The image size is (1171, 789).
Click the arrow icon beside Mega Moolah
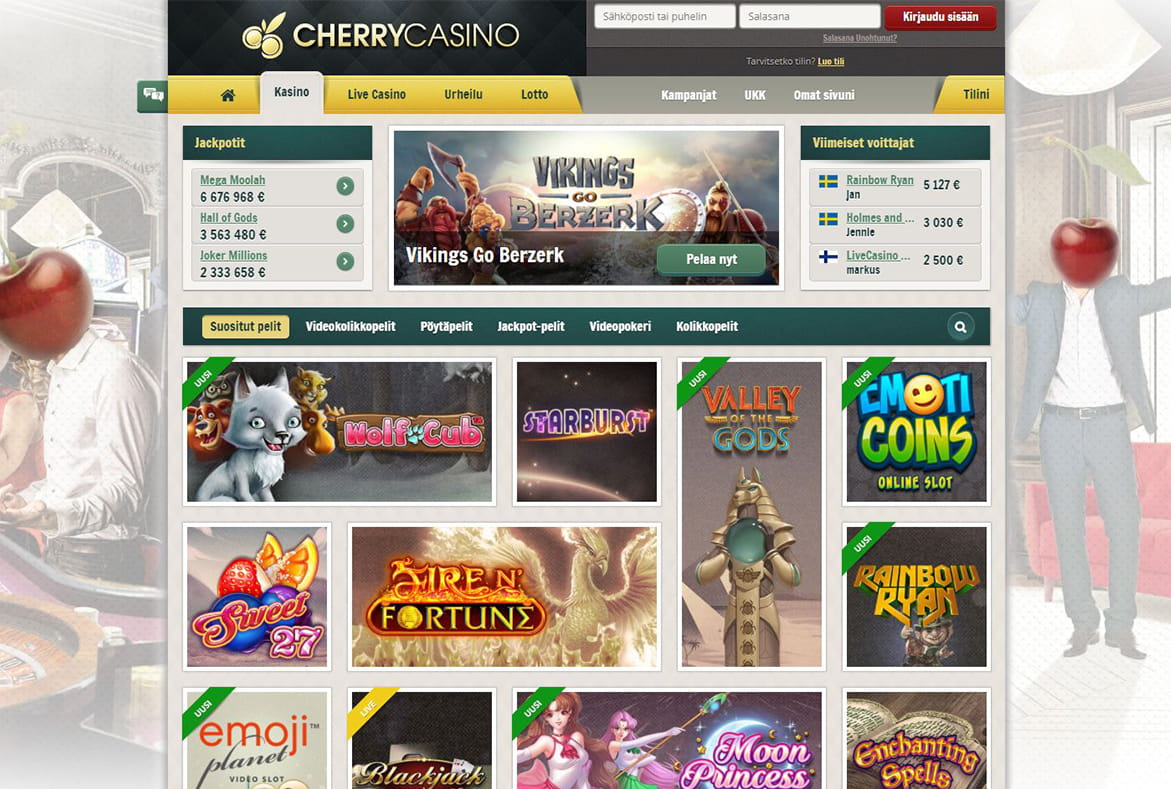345,186
